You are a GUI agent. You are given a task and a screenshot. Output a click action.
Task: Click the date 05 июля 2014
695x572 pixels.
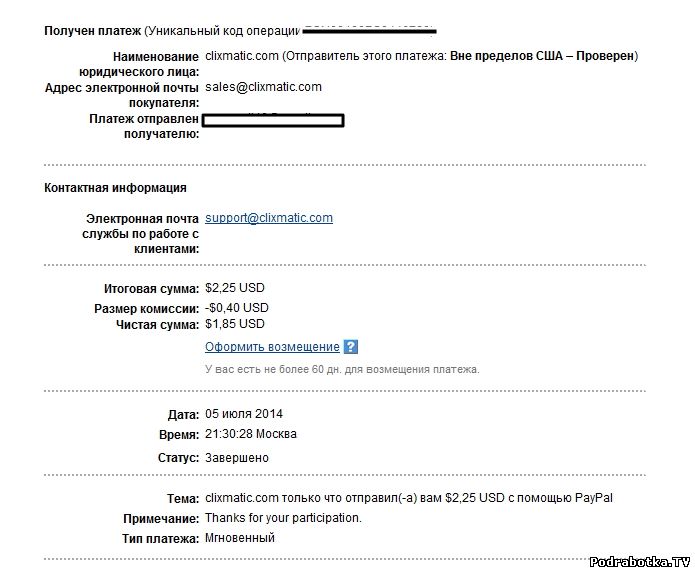244,414
